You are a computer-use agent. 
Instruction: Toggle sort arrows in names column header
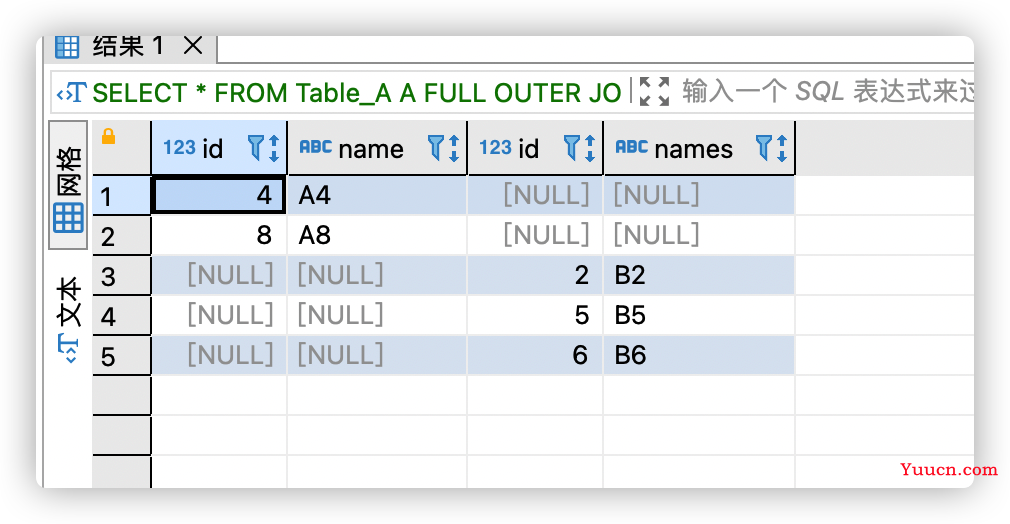pyautogui.click(x=782, y=148)
